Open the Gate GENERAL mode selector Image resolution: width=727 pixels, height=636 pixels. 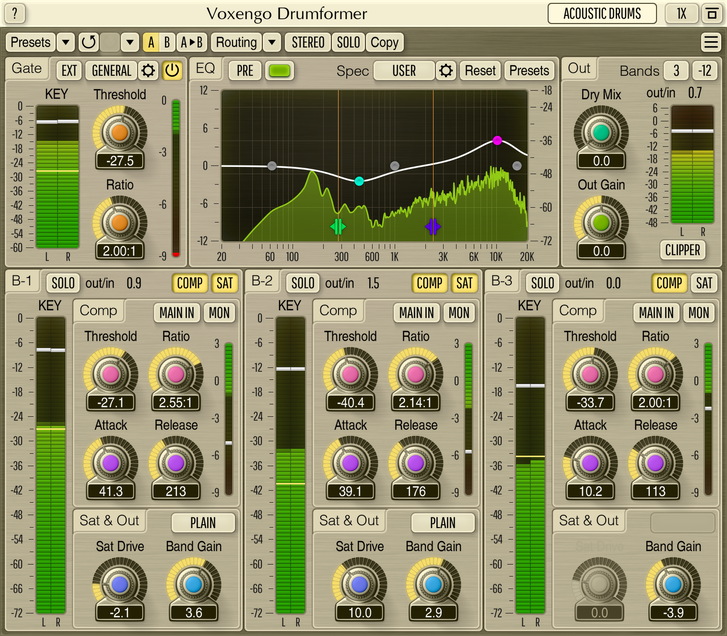click(x=111, y=70)
